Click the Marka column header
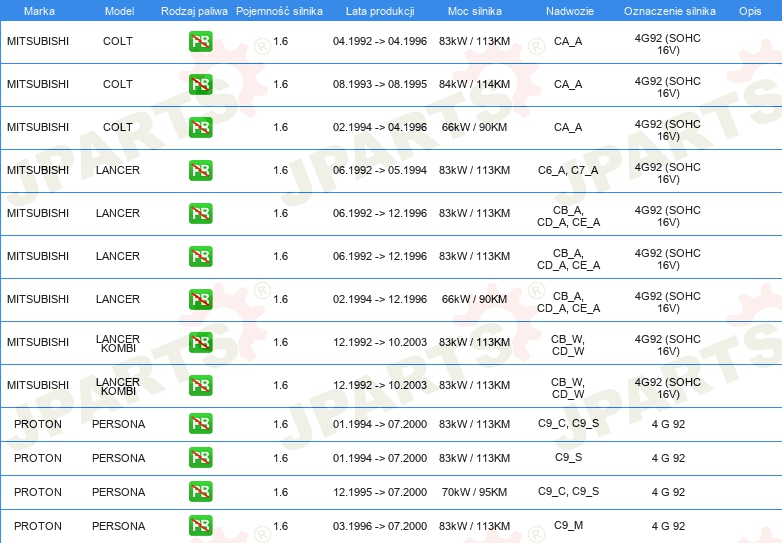This screenshot has width=782, height=543. [39, 11]
